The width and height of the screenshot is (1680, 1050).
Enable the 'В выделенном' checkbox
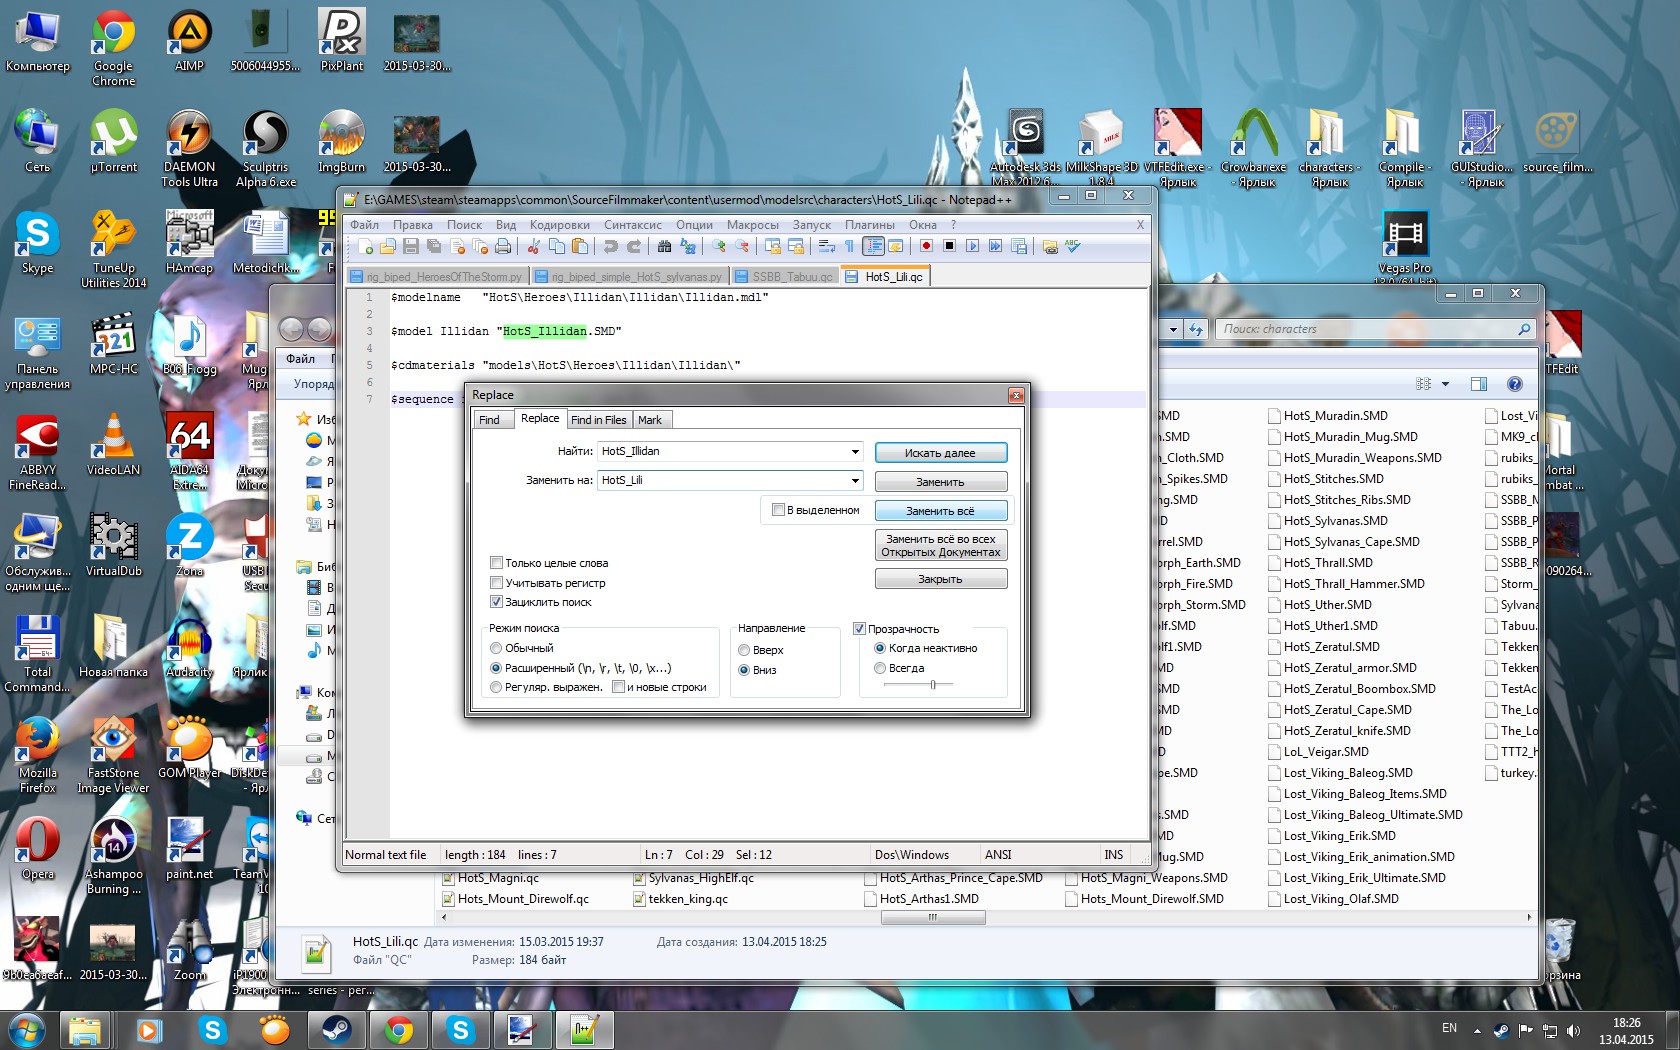coord(778,510)
